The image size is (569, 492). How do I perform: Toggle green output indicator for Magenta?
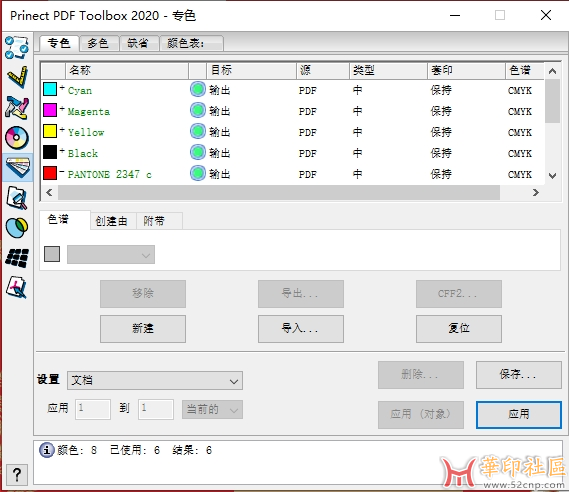click(198, 110)
